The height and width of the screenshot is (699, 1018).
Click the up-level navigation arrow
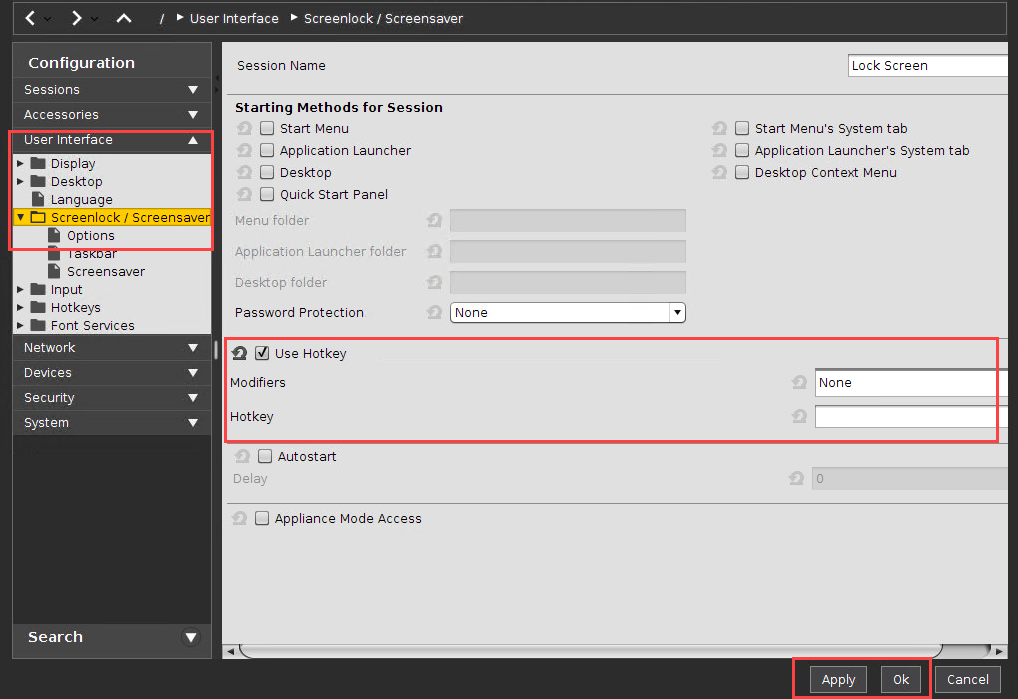pyautogui.click(x=124, y=18)
